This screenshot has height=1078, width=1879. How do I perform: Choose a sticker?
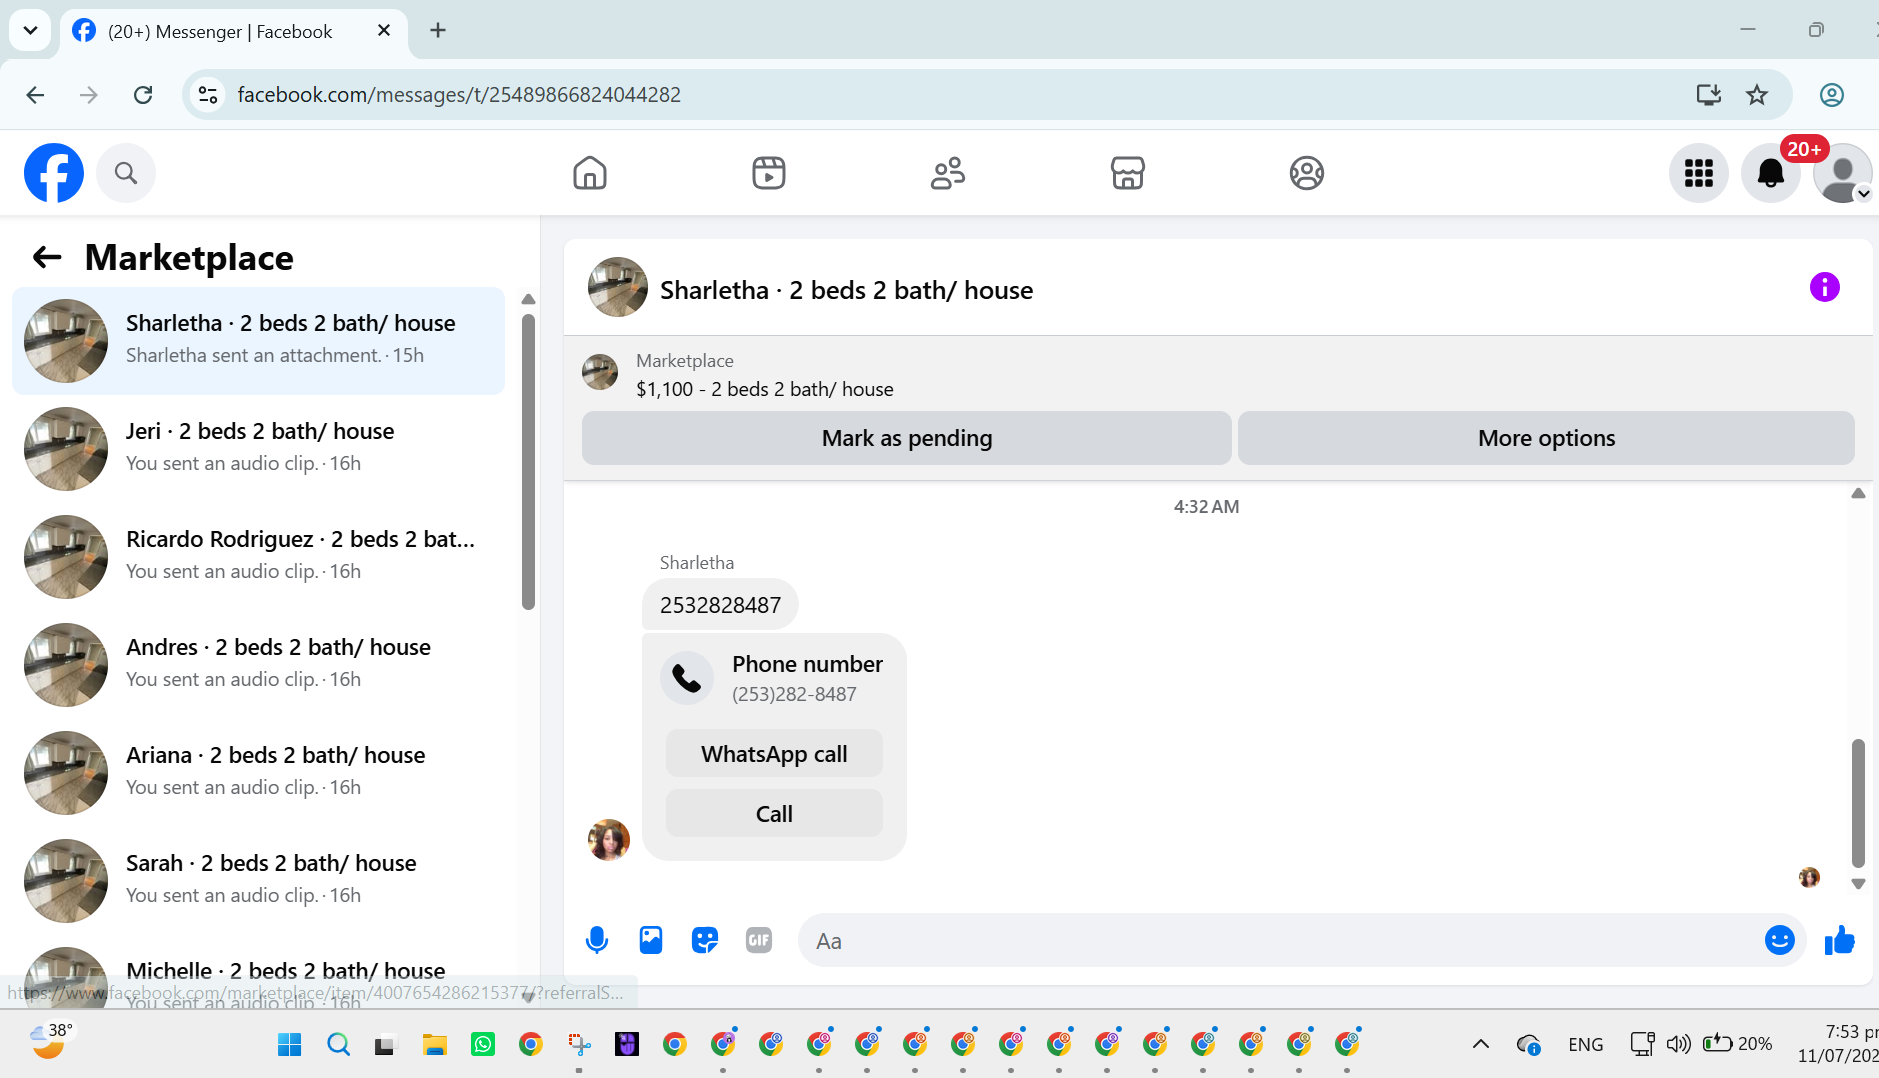[x=705, y=940]
